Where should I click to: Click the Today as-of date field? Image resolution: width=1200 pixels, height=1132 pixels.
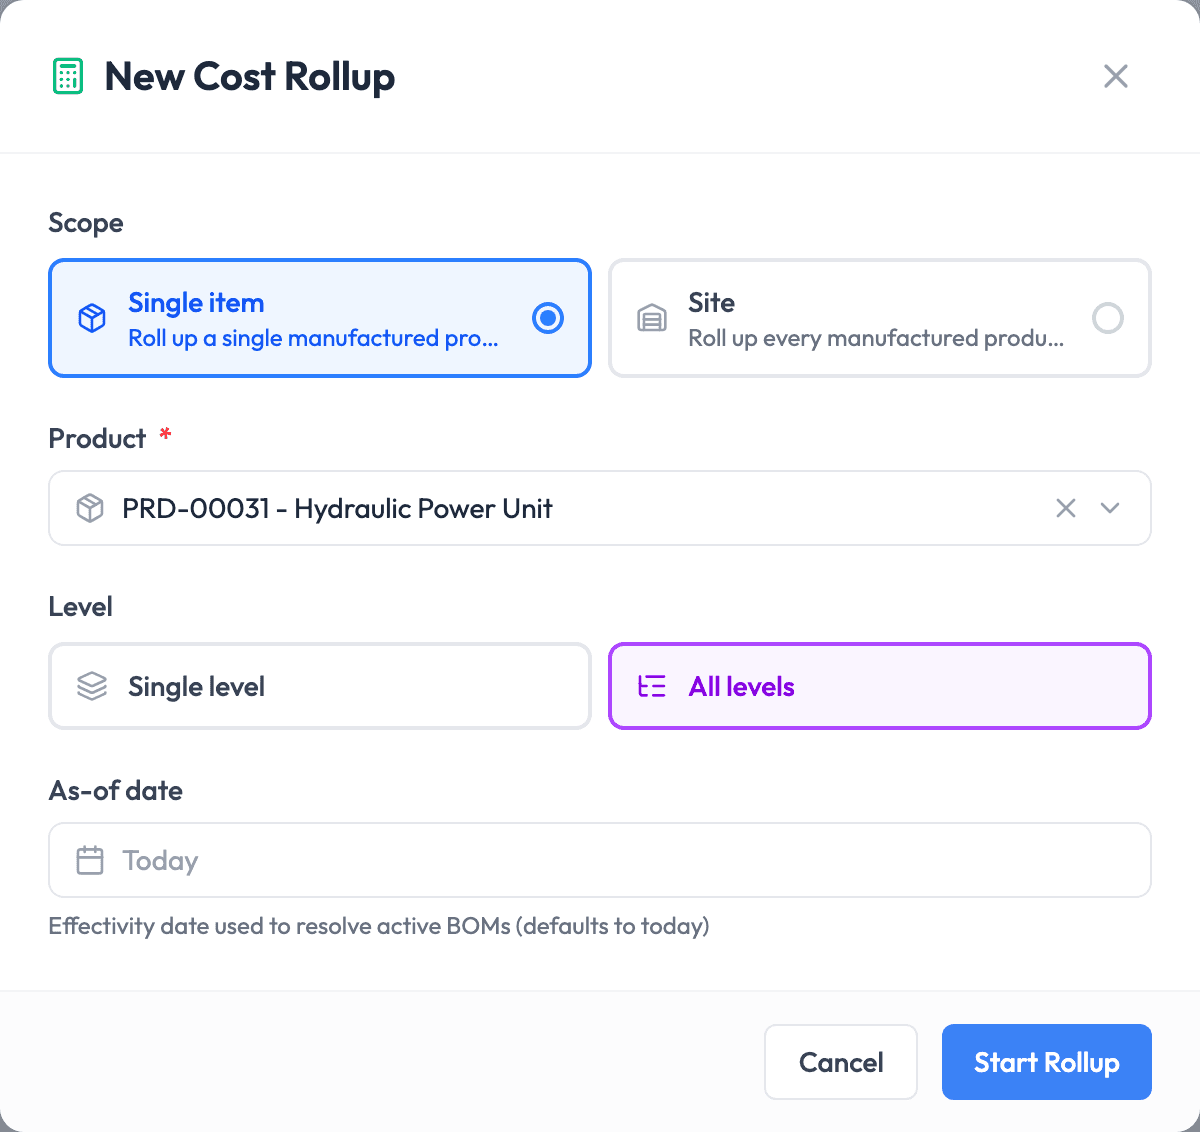tap(600, 860)
